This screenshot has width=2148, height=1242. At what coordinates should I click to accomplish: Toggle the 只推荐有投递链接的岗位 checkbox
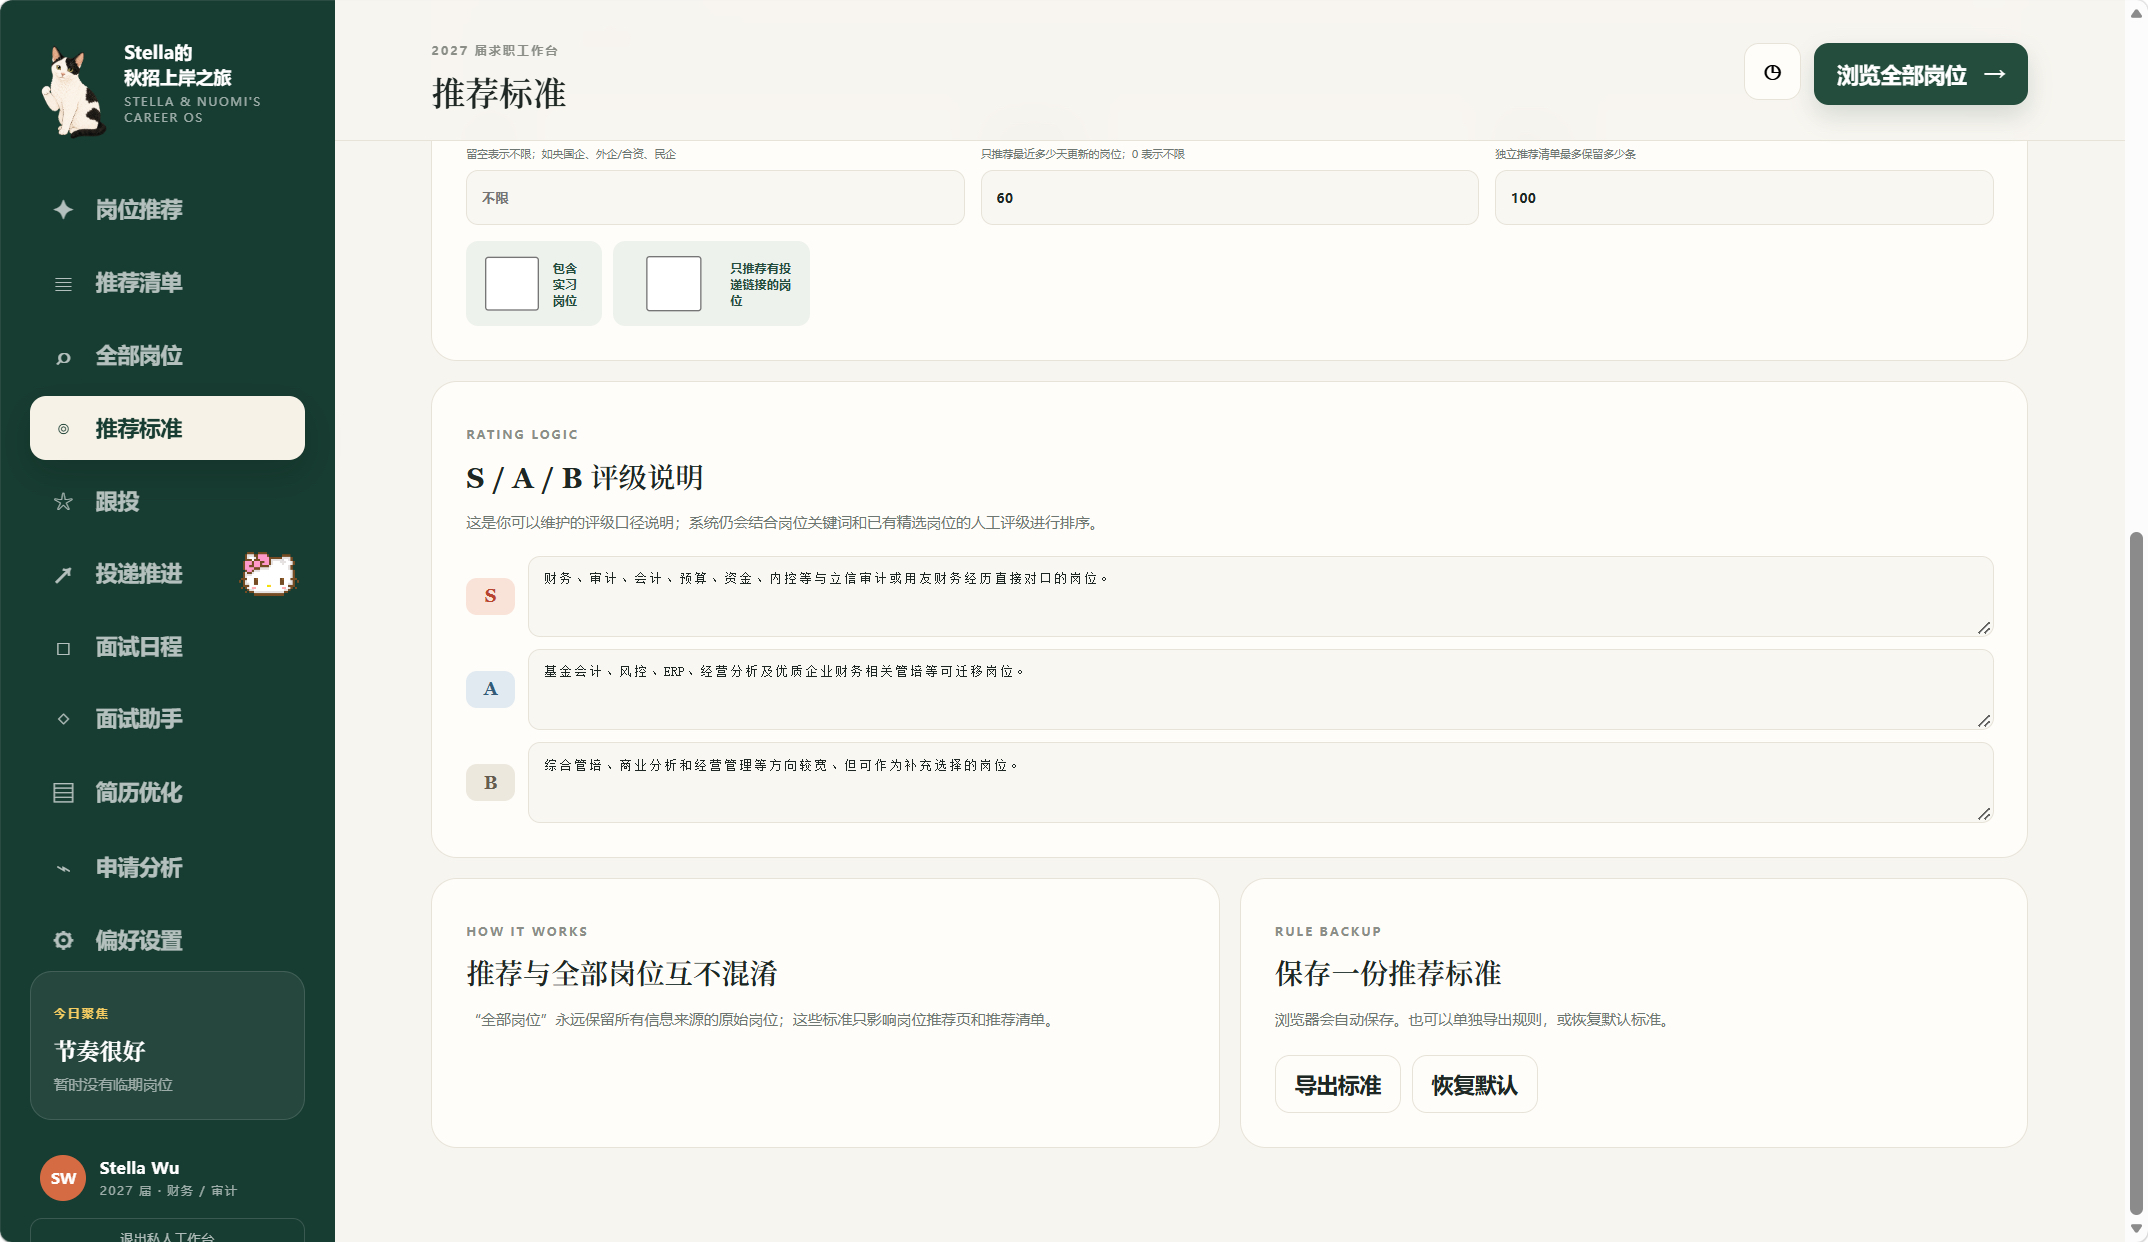point(674,284)
